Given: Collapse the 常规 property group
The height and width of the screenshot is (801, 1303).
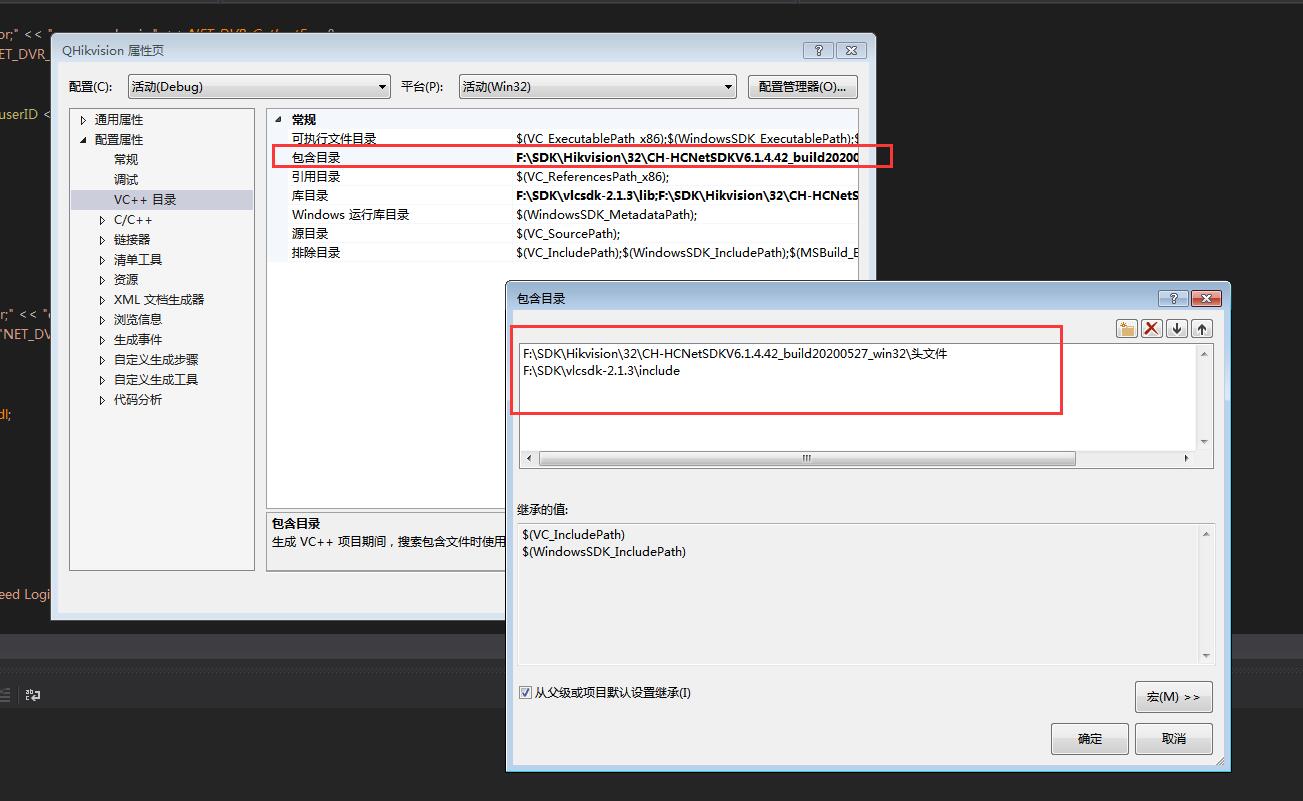Looking at the screenshot, I should click(279, 120).
